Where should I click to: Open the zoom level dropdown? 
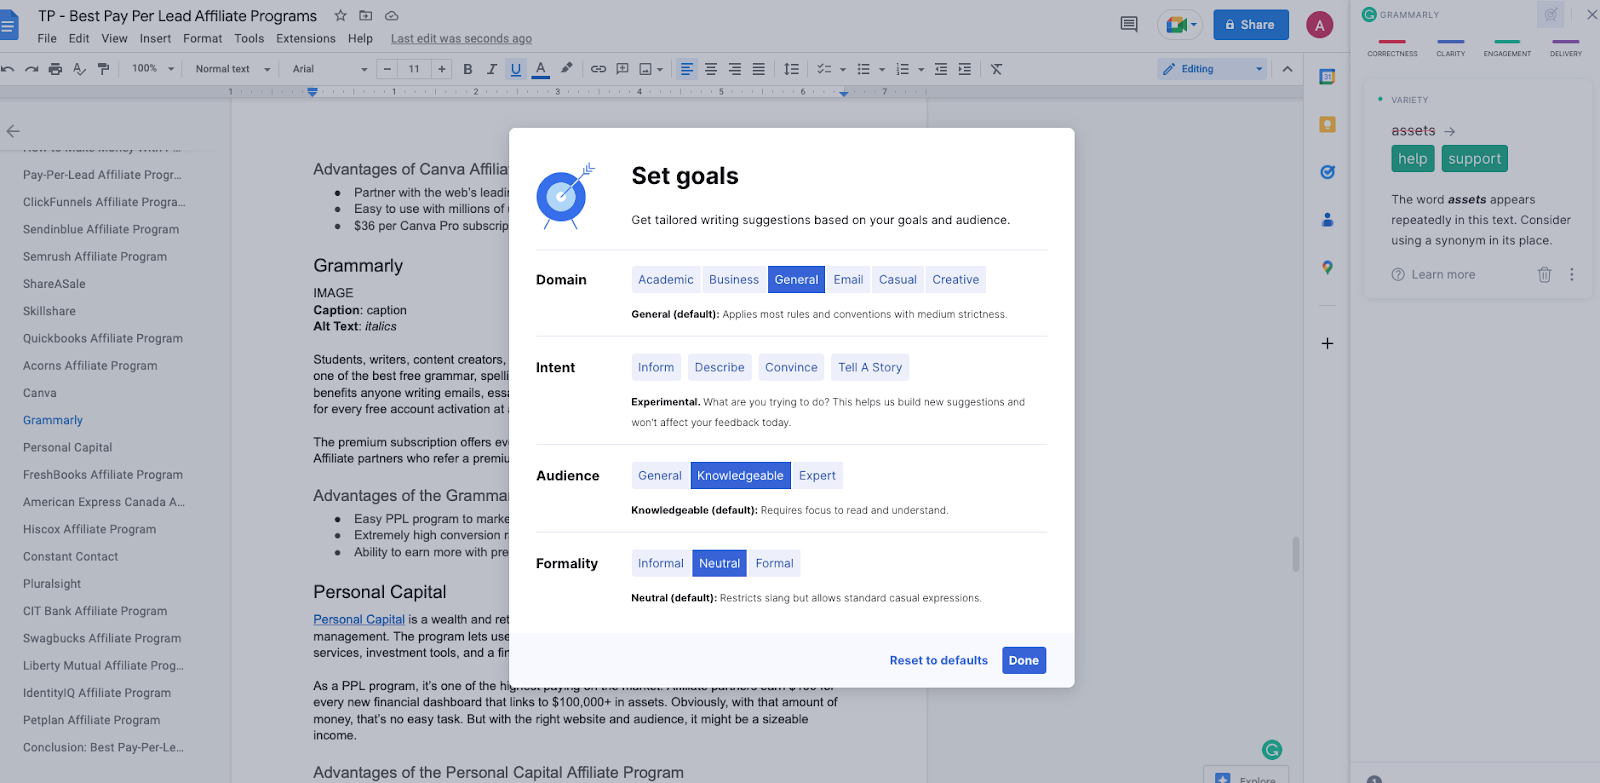click(153, 69)
